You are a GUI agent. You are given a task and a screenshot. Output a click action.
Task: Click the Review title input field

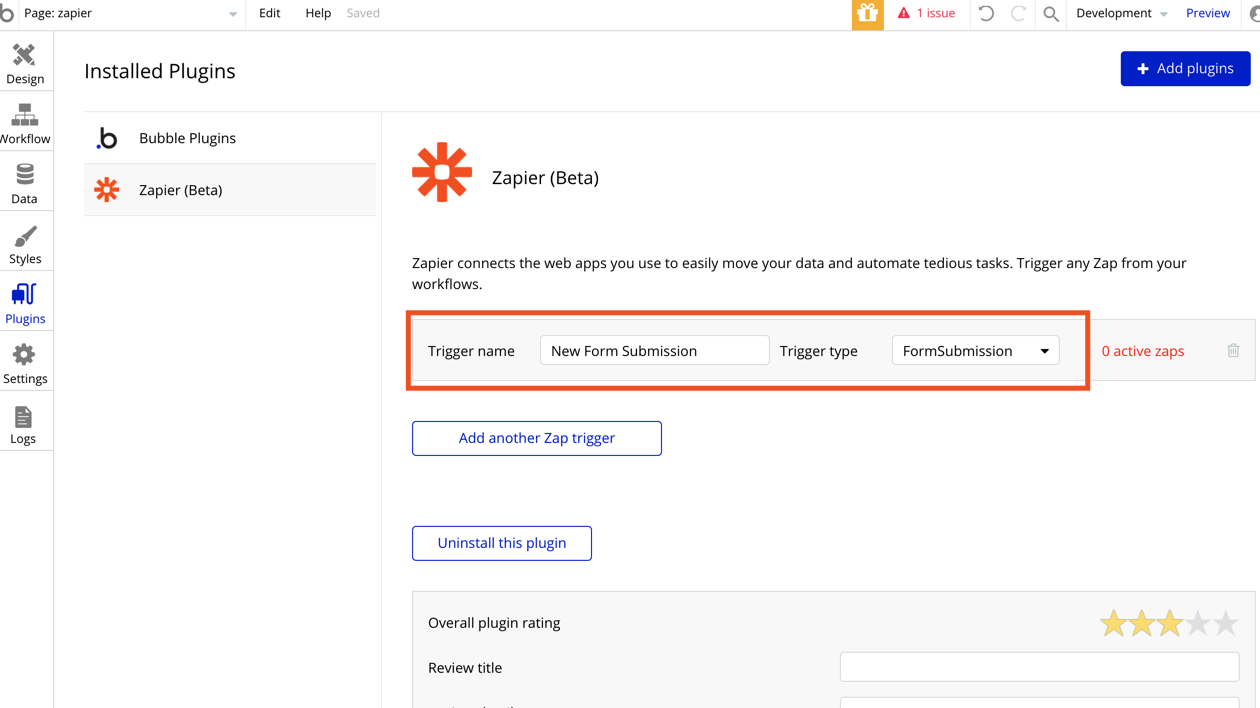coord(1039,667)
